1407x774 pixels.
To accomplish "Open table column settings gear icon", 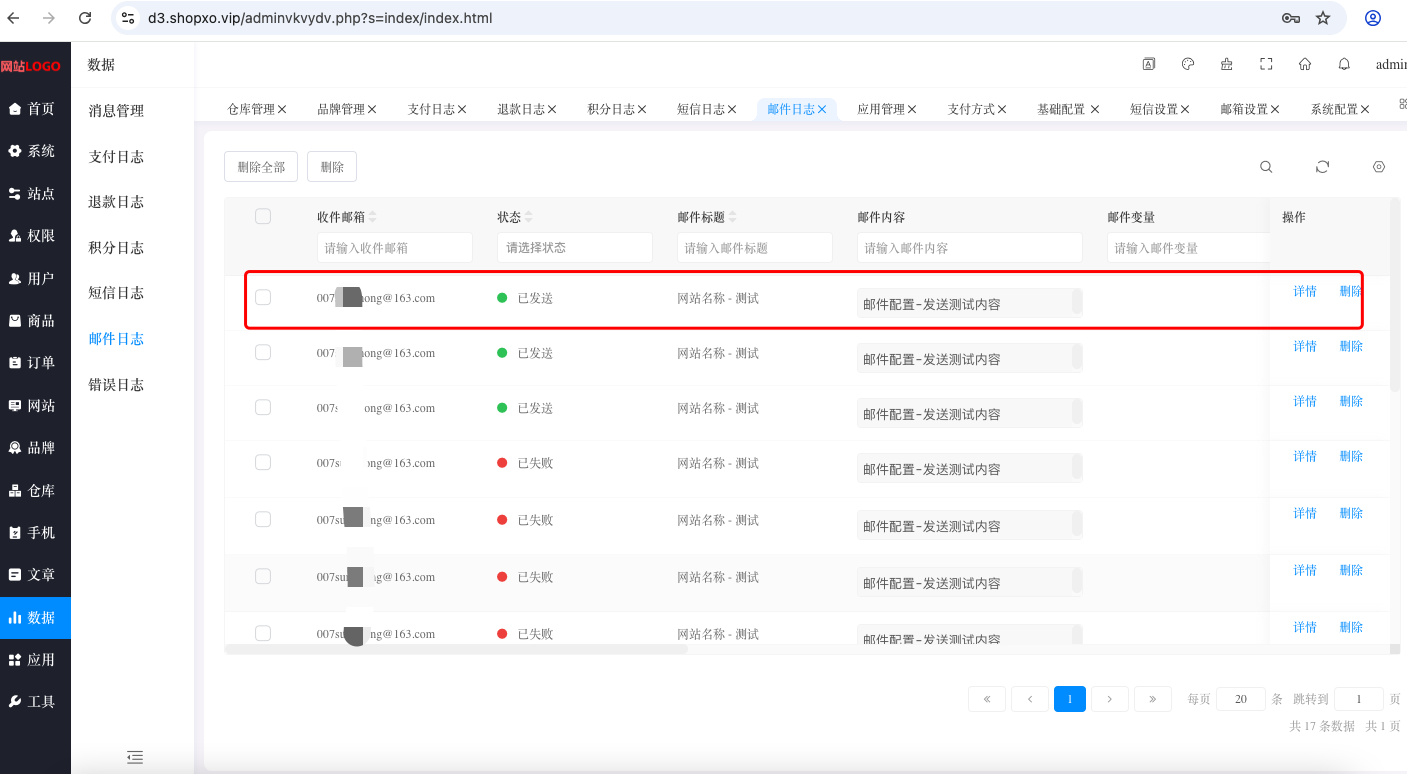I will (x=1379, y=167).
